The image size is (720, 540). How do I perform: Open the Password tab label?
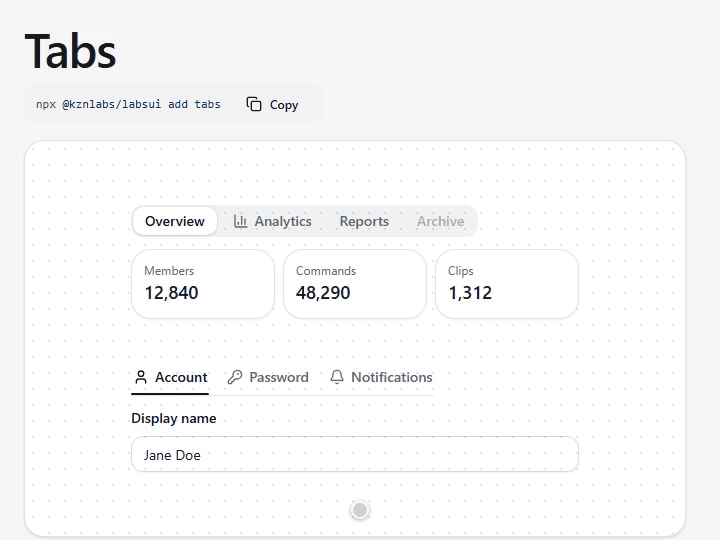(x=279, y=377)
